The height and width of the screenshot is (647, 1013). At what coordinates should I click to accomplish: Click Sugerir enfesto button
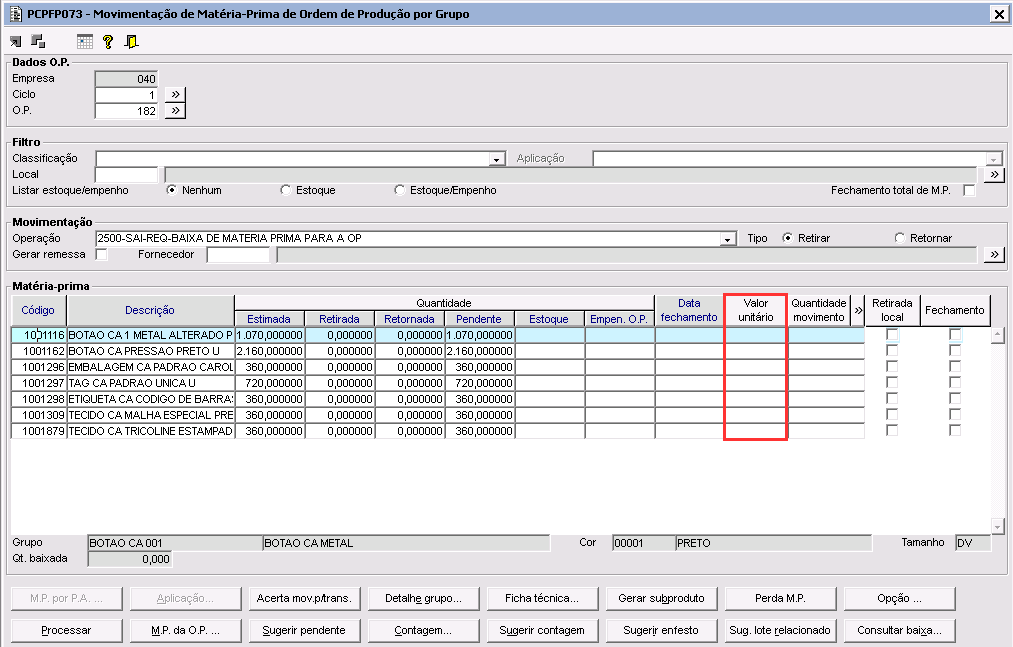661,630
